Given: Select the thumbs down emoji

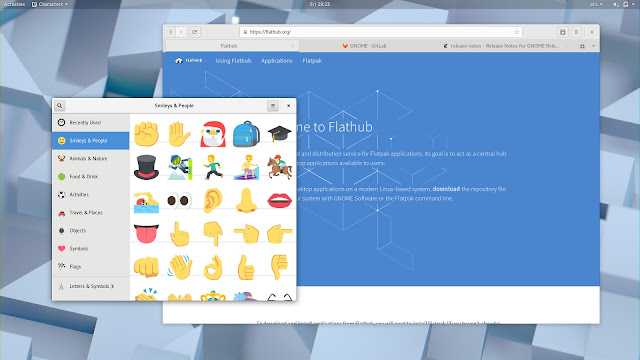Looking at the screenshot, I should pyautogui.click(x=280, y=267).
